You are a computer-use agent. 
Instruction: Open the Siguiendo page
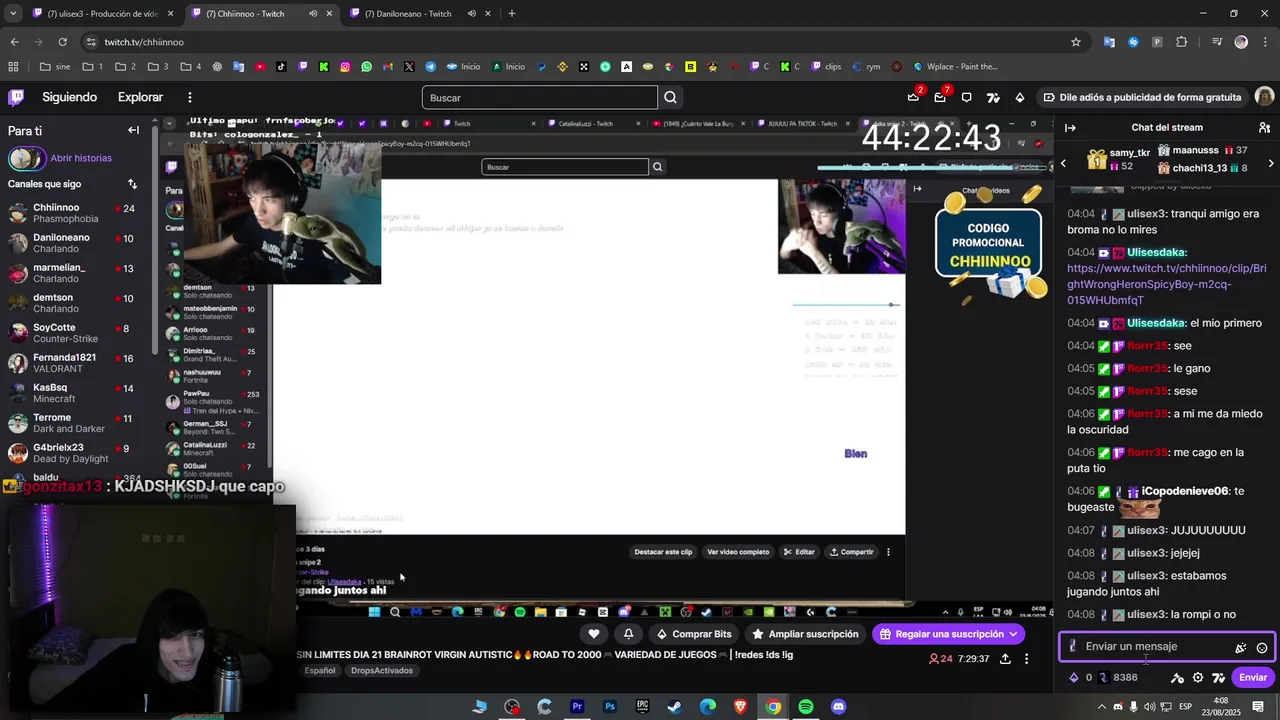point(69,97)
